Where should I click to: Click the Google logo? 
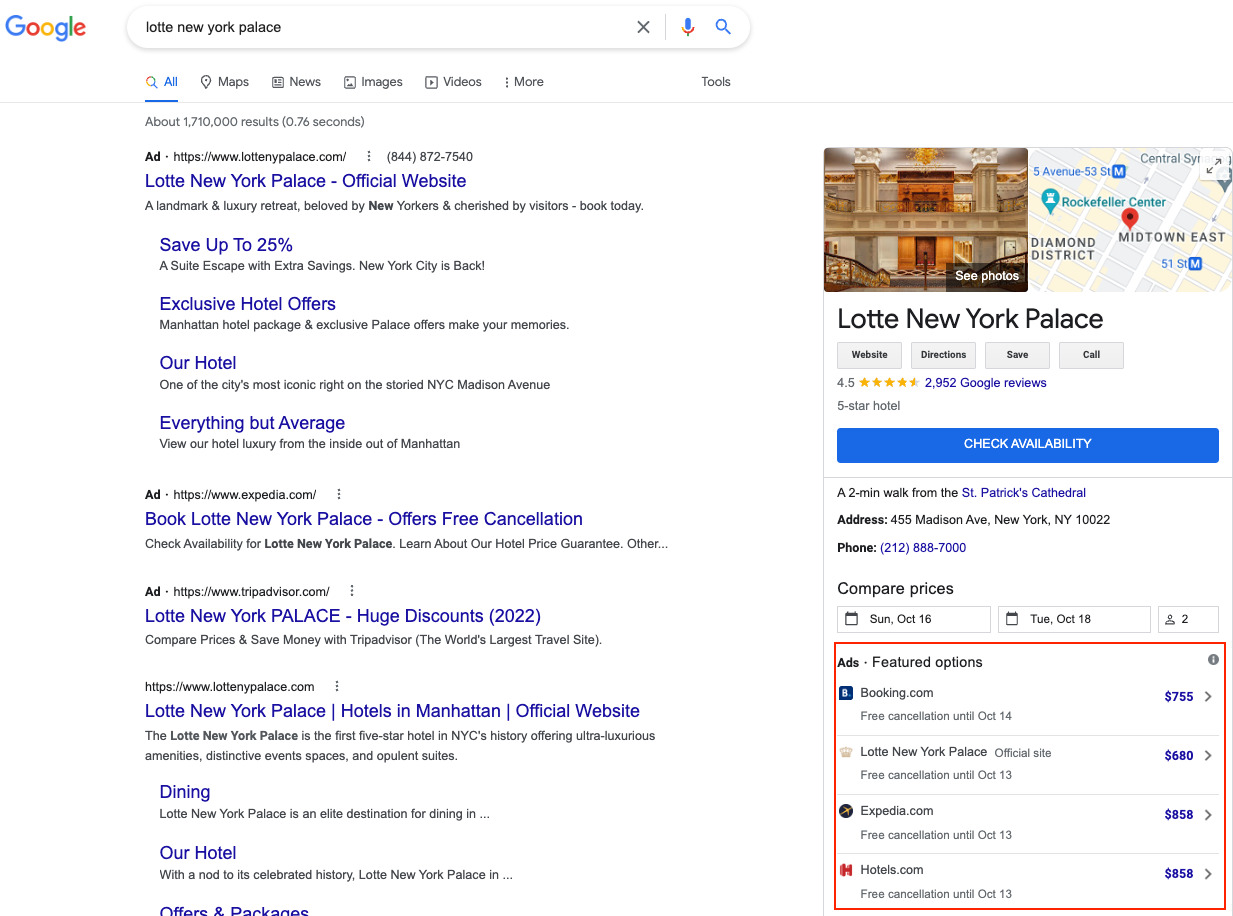46,28
